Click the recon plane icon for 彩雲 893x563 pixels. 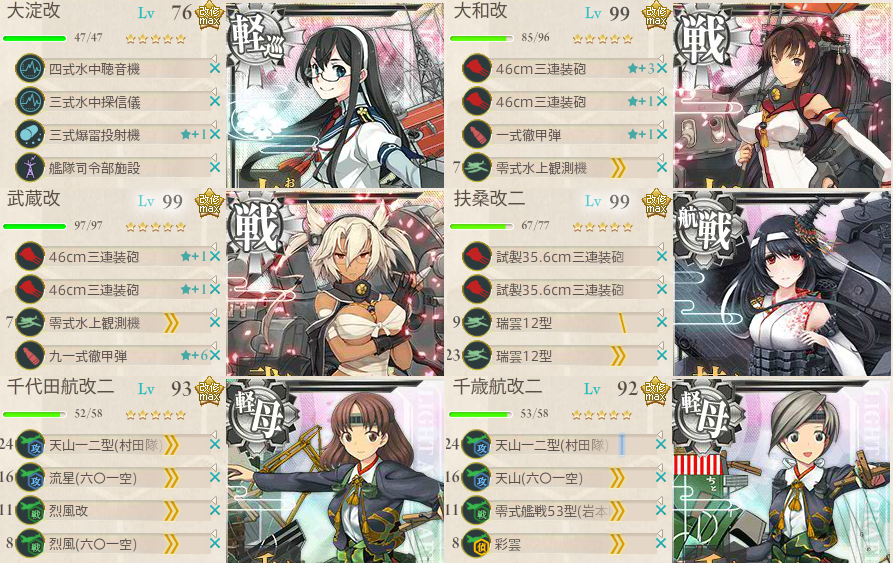477,544
